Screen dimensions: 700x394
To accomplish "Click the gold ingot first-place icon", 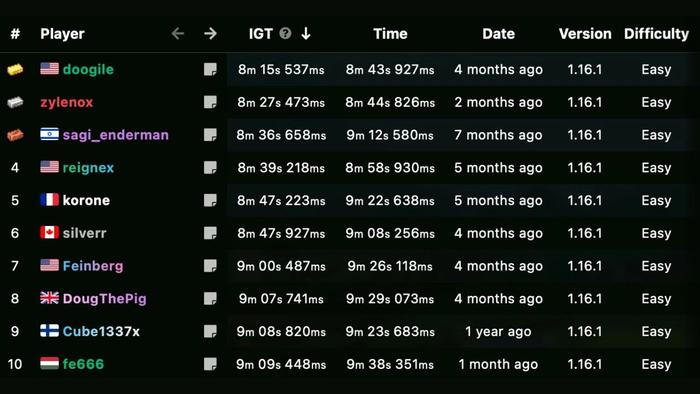I will click(x=15, y=70).
